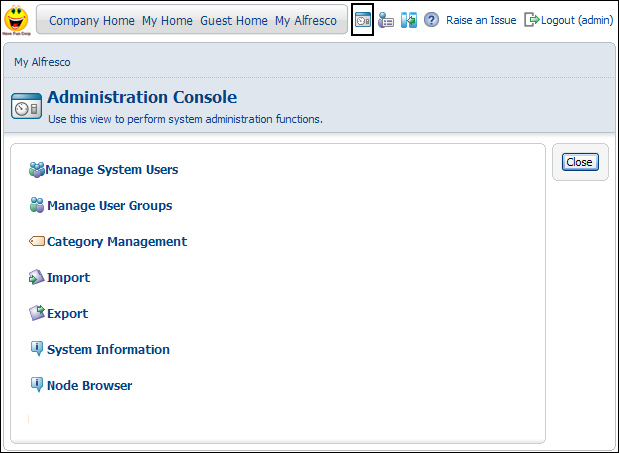Viewport: 619px width, 453px height.
Task: Click the Logout arrow icon
Action: 531,20
